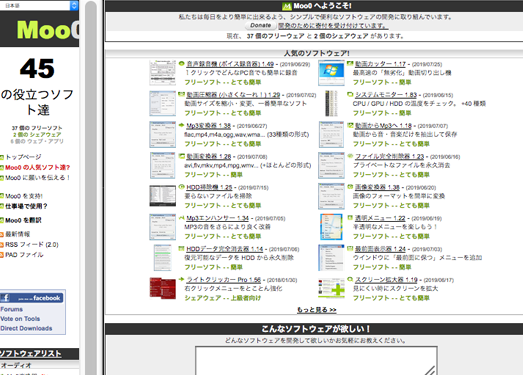Open the Forums link in sidebar
Screen dimensions: 523x375
[12, 309]
